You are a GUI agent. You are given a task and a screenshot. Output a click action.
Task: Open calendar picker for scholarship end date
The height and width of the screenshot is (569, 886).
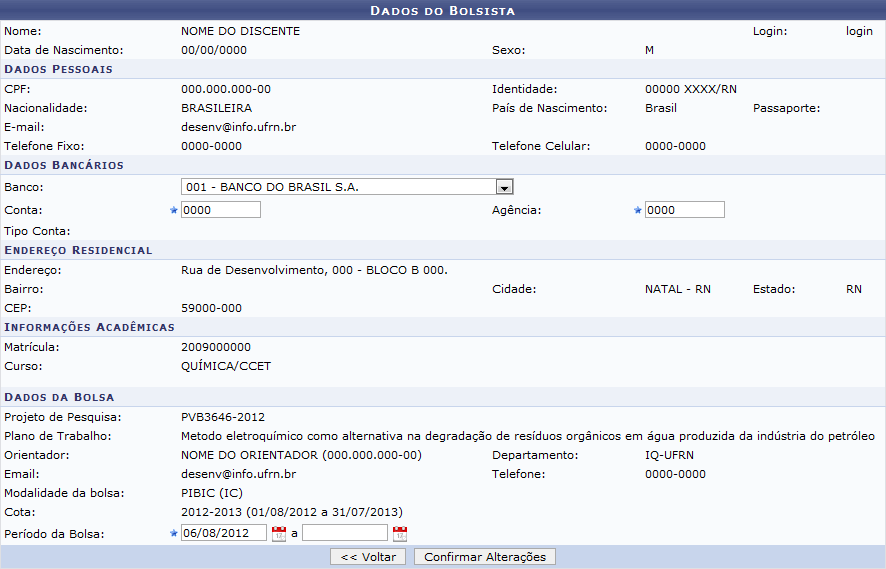pyautogui.click(x=400, y=534)
